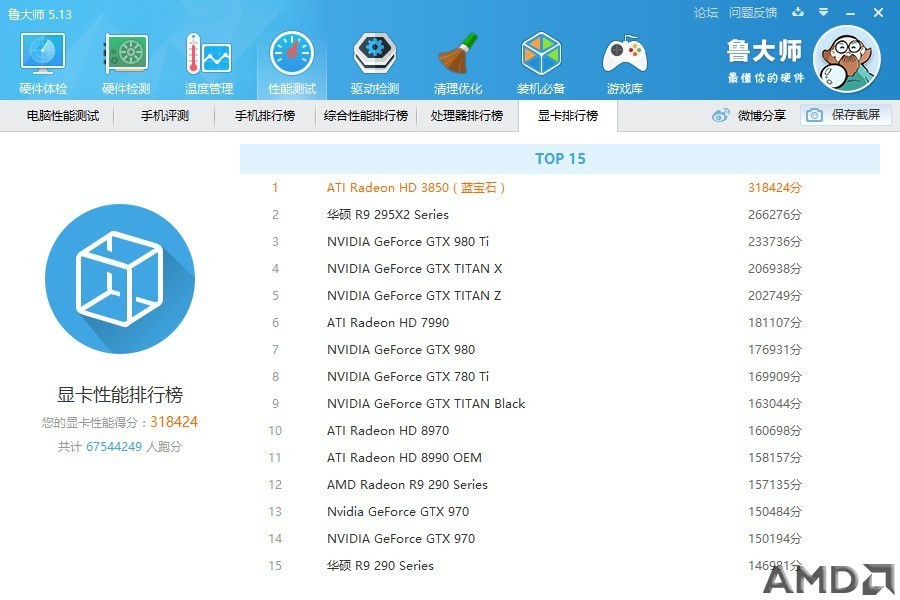
Task: Select the 性能测试 performance test icon
Action: pos(292,55)
